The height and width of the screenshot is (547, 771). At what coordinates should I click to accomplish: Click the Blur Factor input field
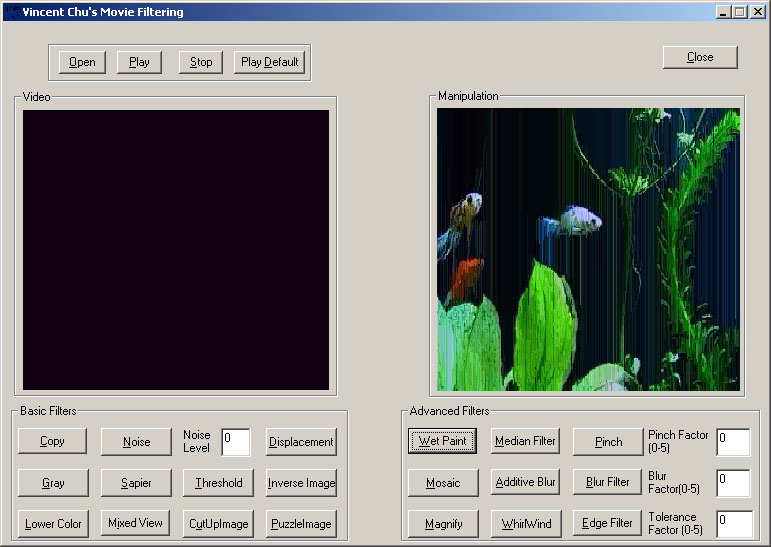coord(734,483)
